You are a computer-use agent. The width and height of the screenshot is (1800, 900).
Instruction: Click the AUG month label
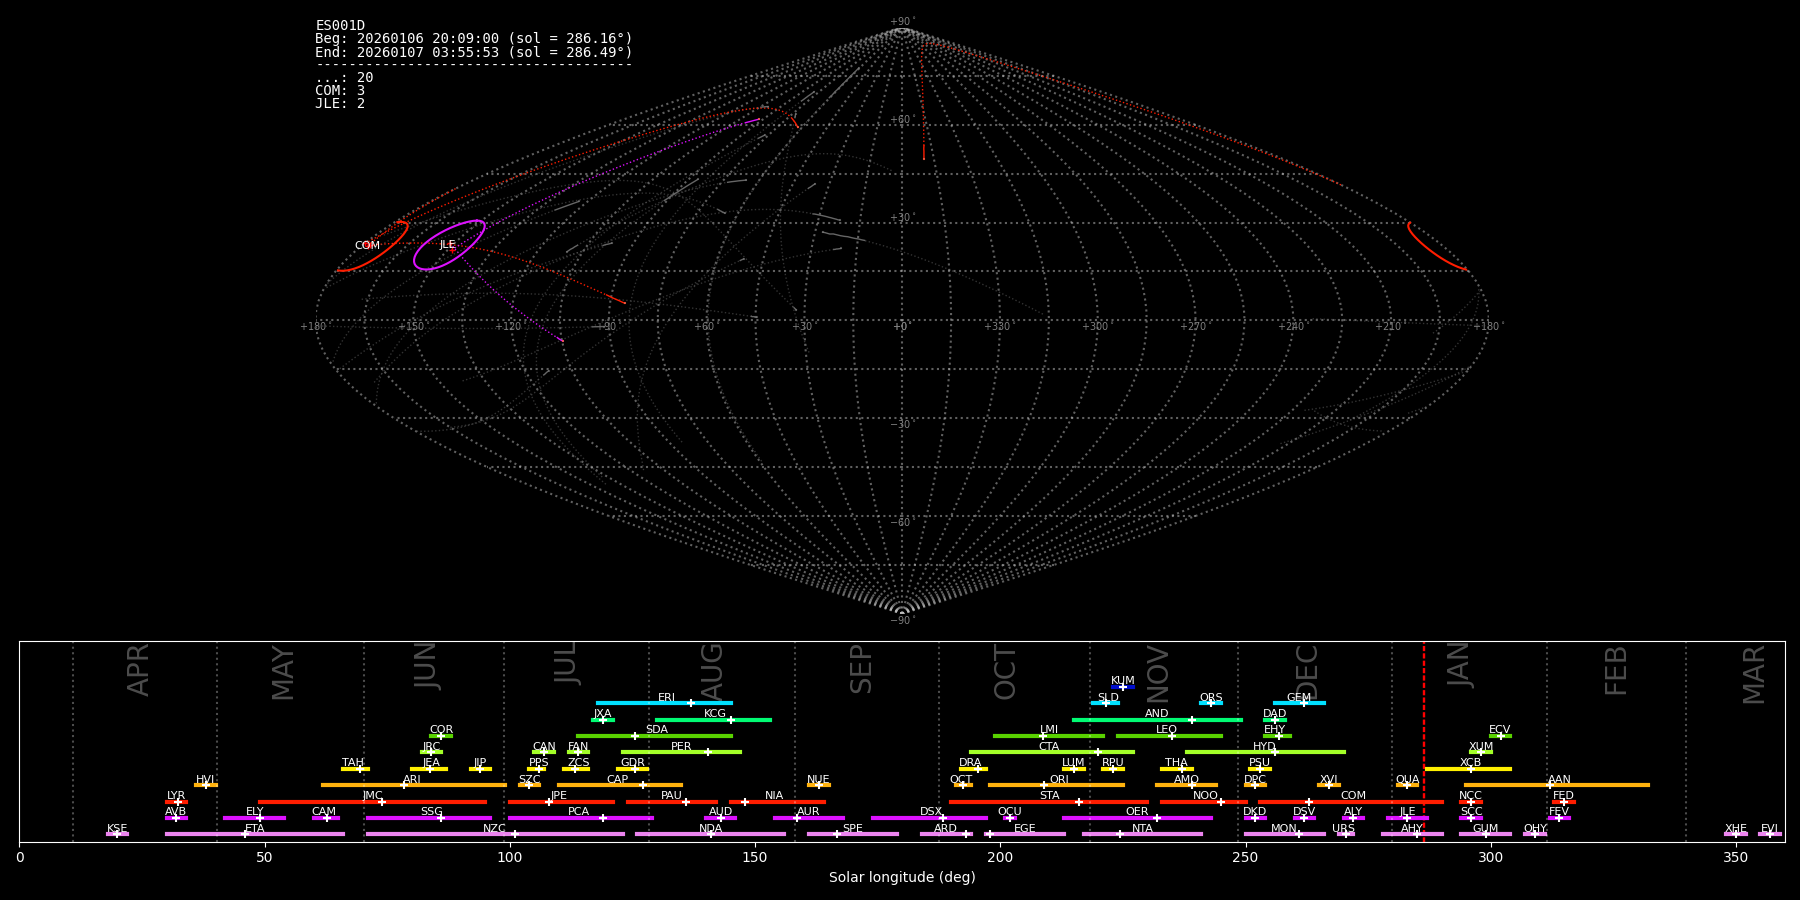tap(712, 670)
